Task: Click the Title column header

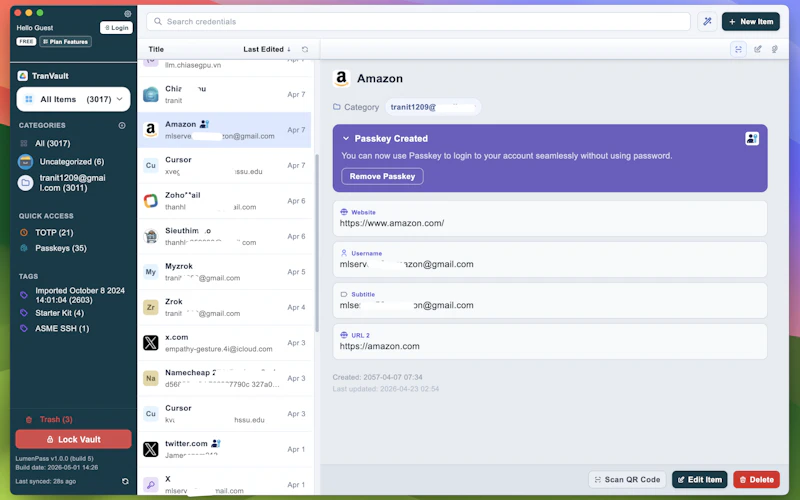Action: click(x=156, y=49)
